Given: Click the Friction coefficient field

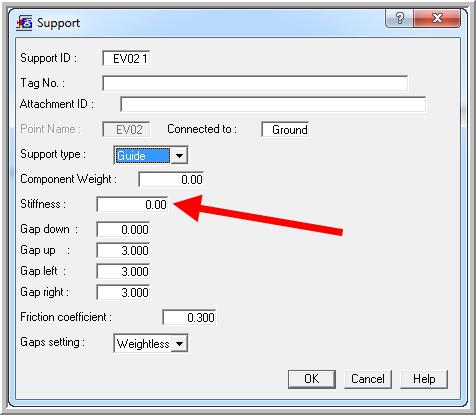Looking at the screenshot, I should click(189, 317).
